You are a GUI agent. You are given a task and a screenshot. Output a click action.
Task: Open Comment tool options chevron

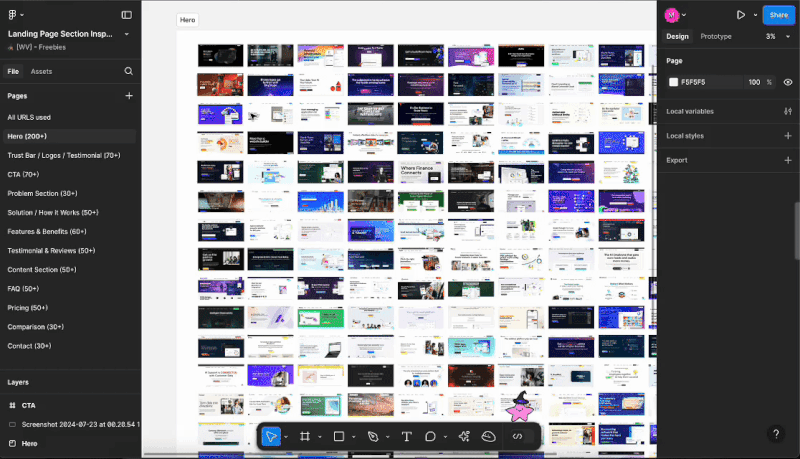[445, 437]
